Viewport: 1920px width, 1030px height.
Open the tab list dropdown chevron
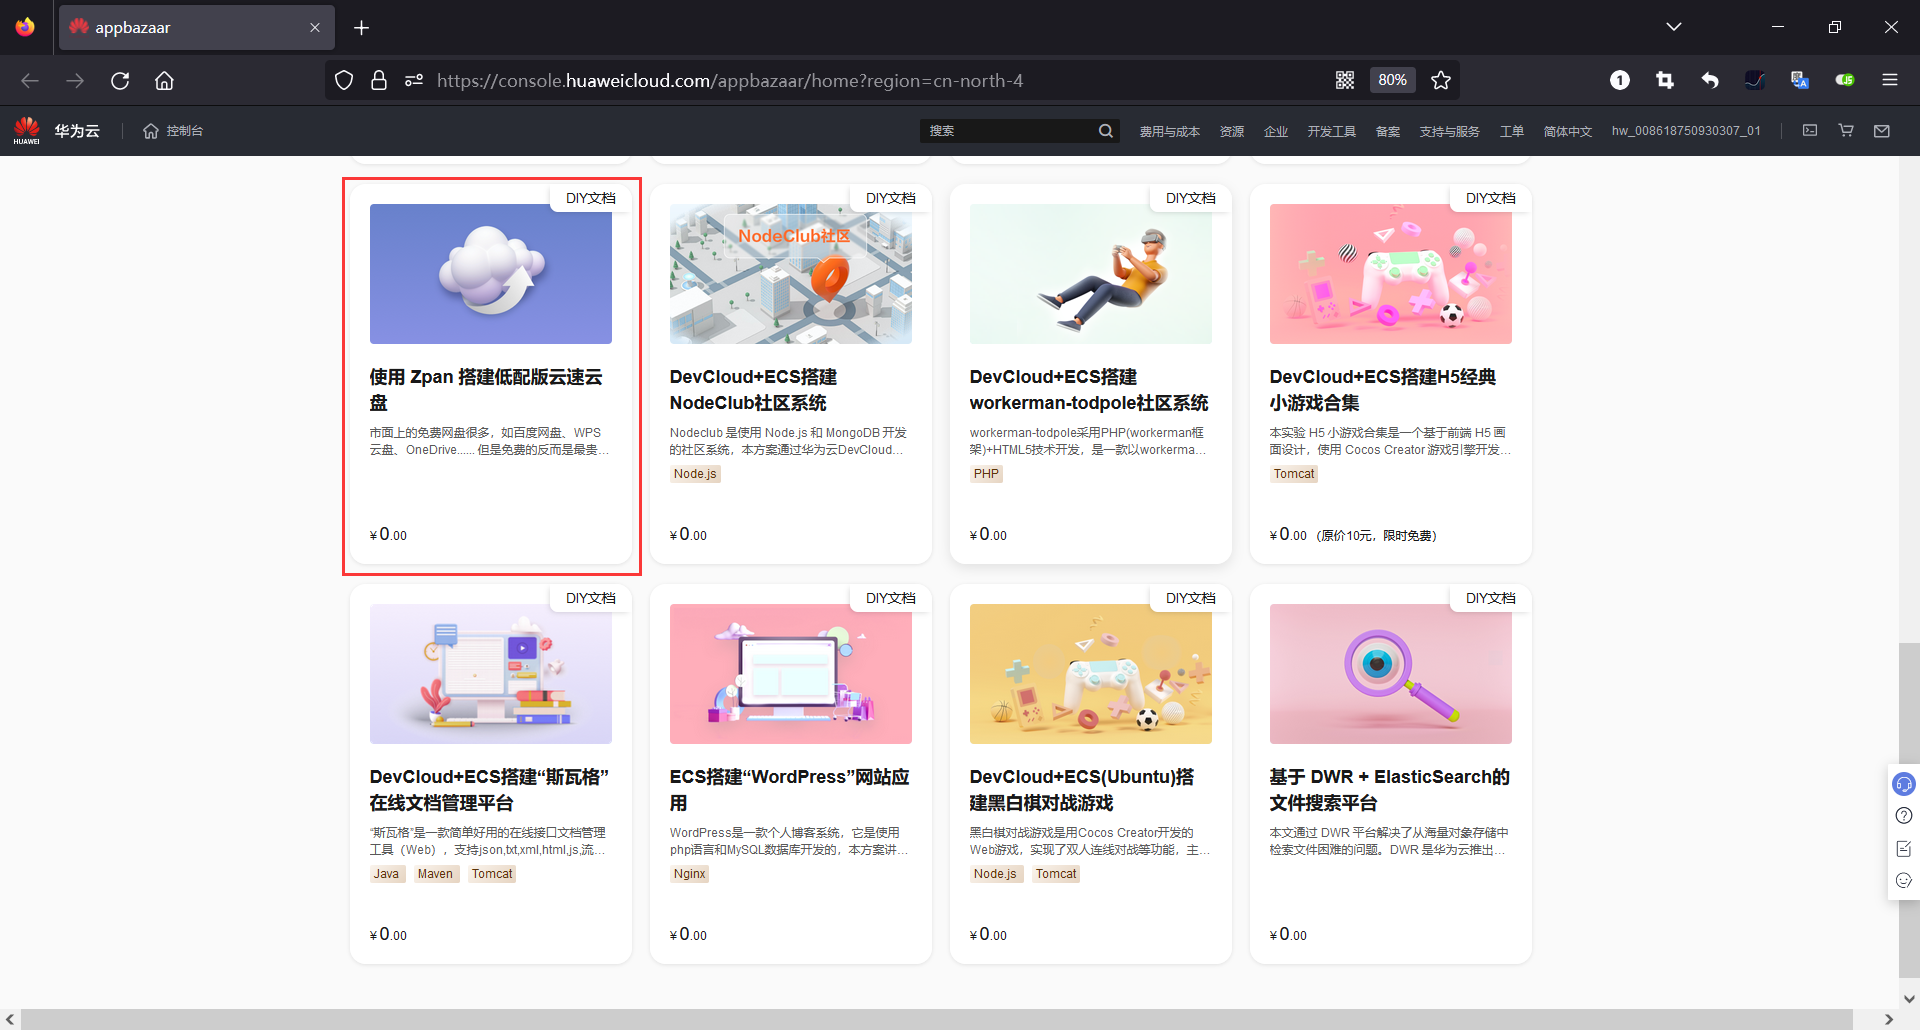(x=1674, y=26)
